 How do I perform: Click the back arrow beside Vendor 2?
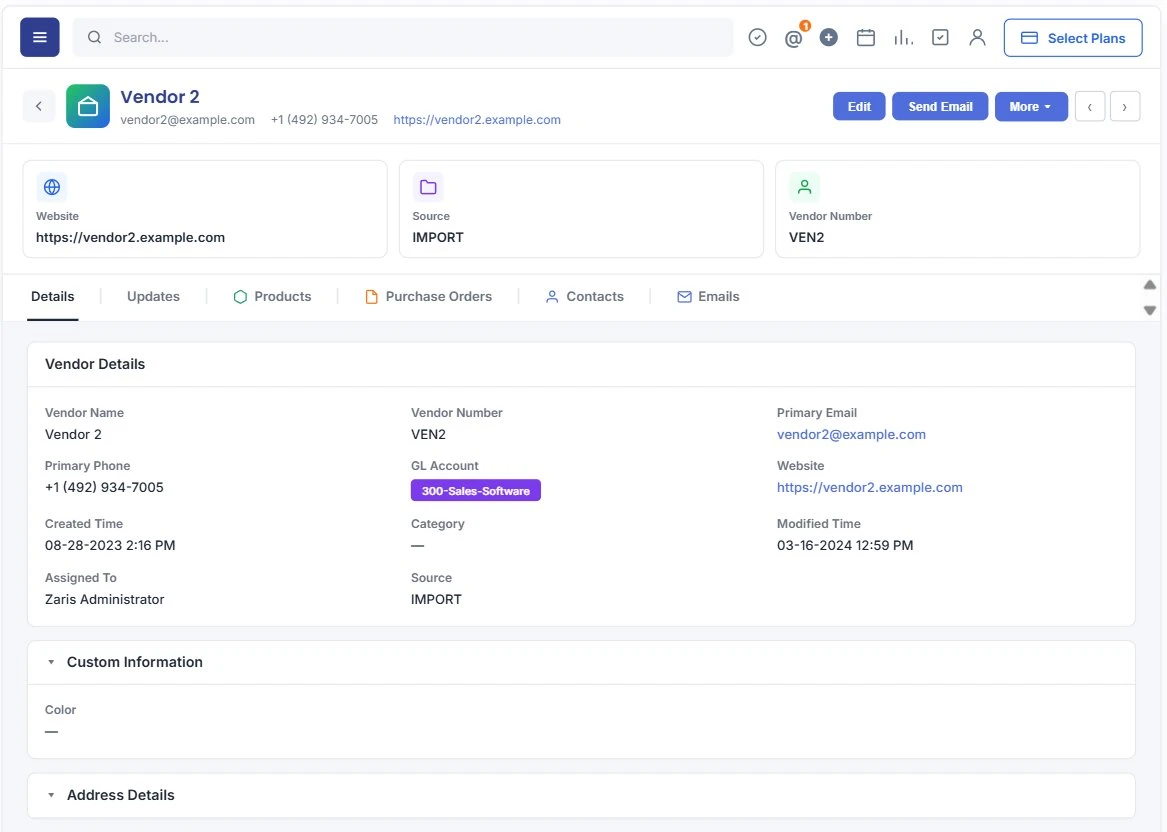click(39, 106)
